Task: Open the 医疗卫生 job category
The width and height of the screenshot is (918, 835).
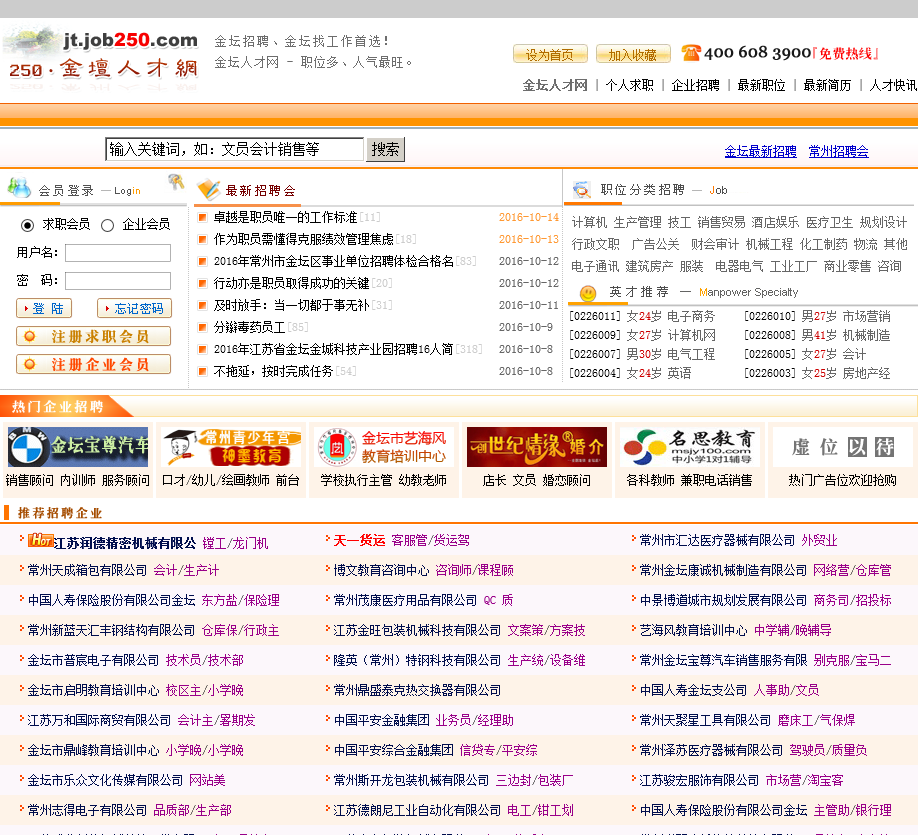Action: (x=830, y=223)
